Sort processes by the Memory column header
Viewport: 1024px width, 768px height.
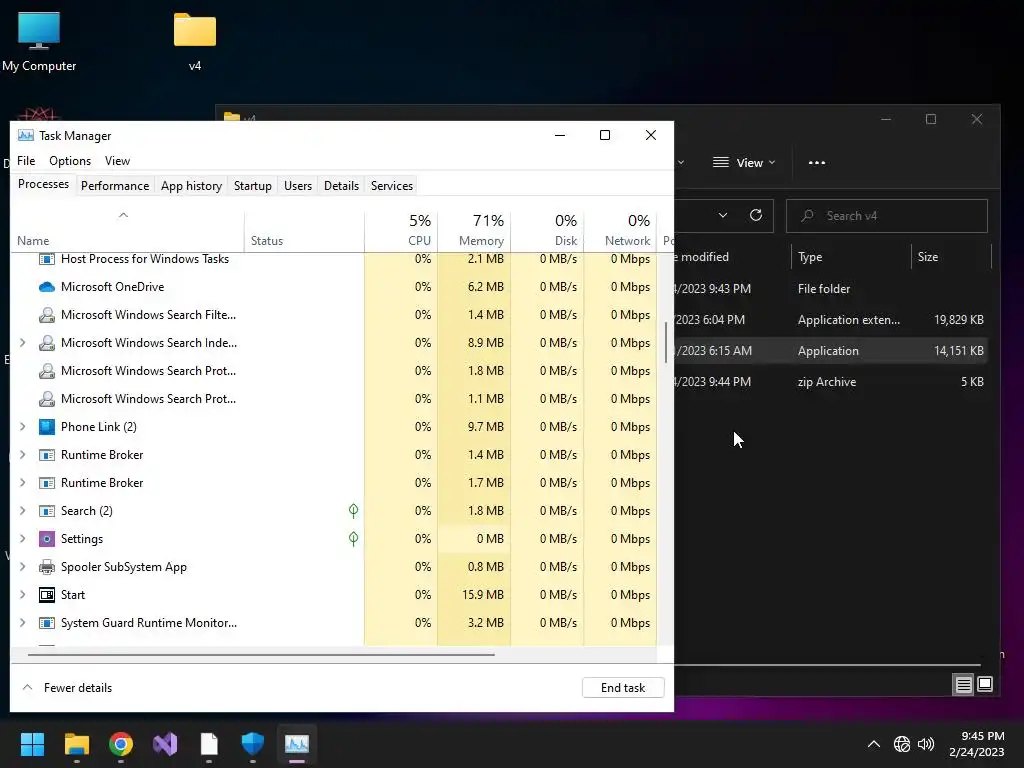tap(474, 230)
